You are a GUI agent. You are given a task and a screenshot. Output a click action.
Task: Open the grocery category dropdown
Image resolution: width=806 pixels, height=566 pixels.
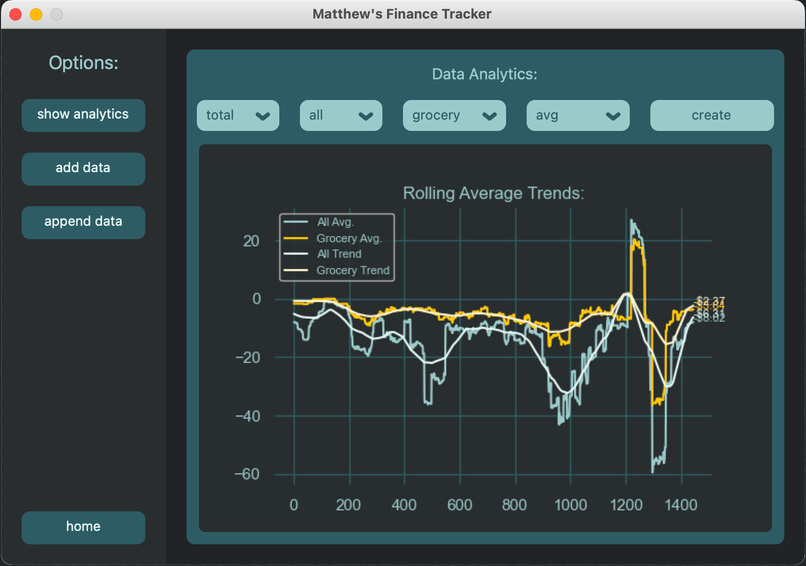tap(454, 115)
